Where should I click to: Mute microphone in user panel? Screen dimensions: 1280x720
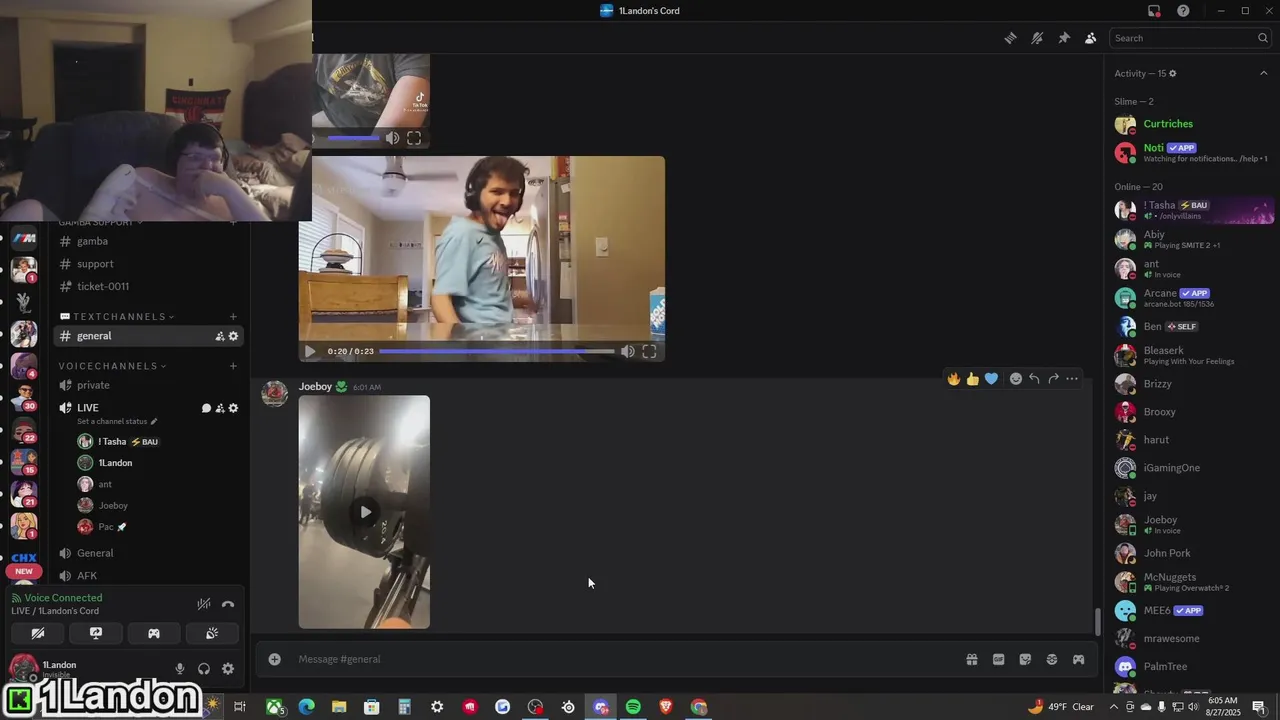pos(180,669)
